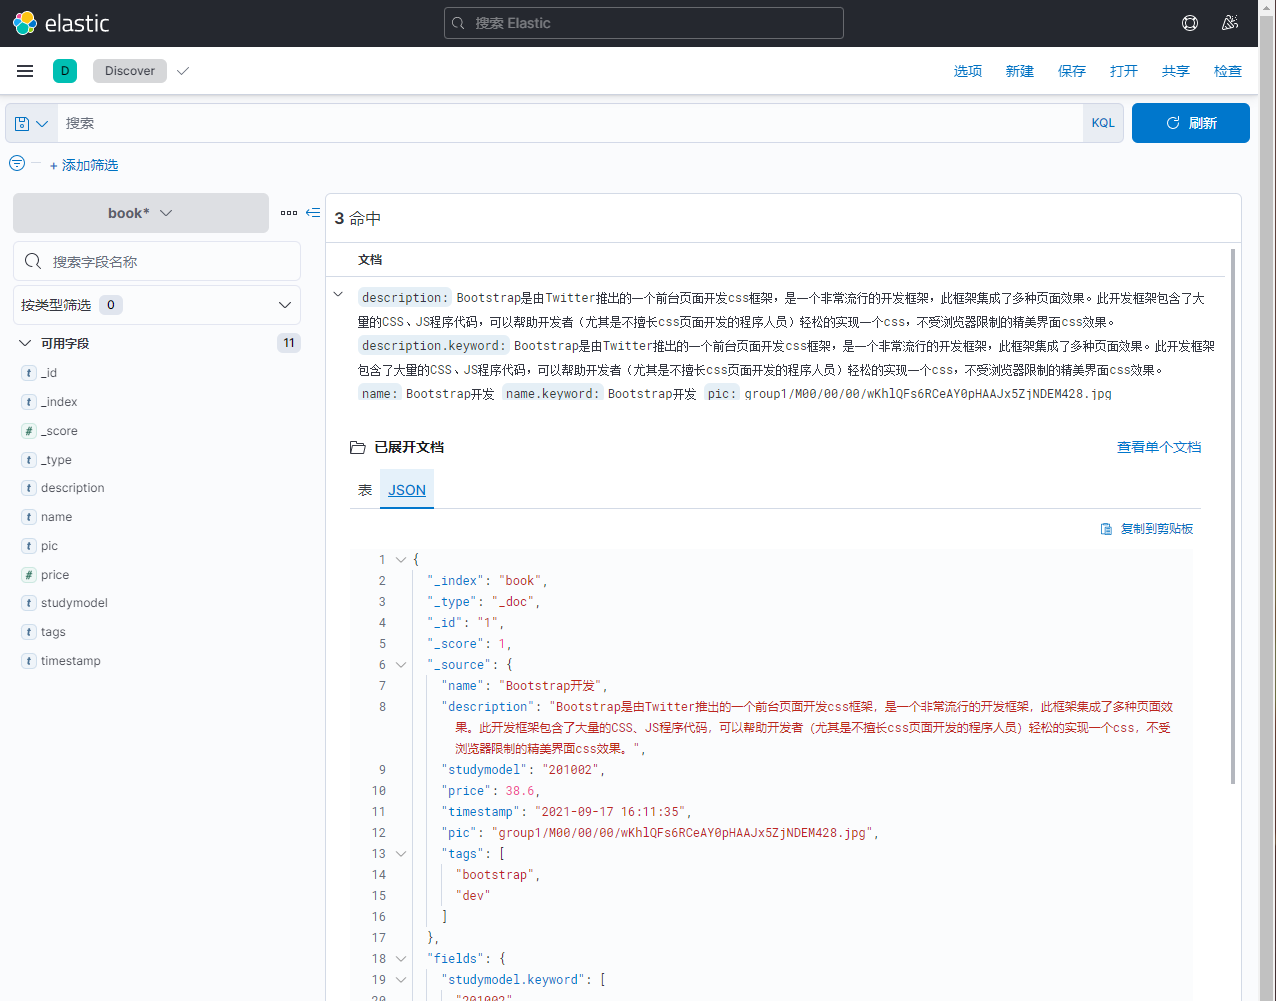The height and width of the screenshot is (1001, 1276).
Task: Copy JSON to clipboard
Action: [x=1147, y=528]
